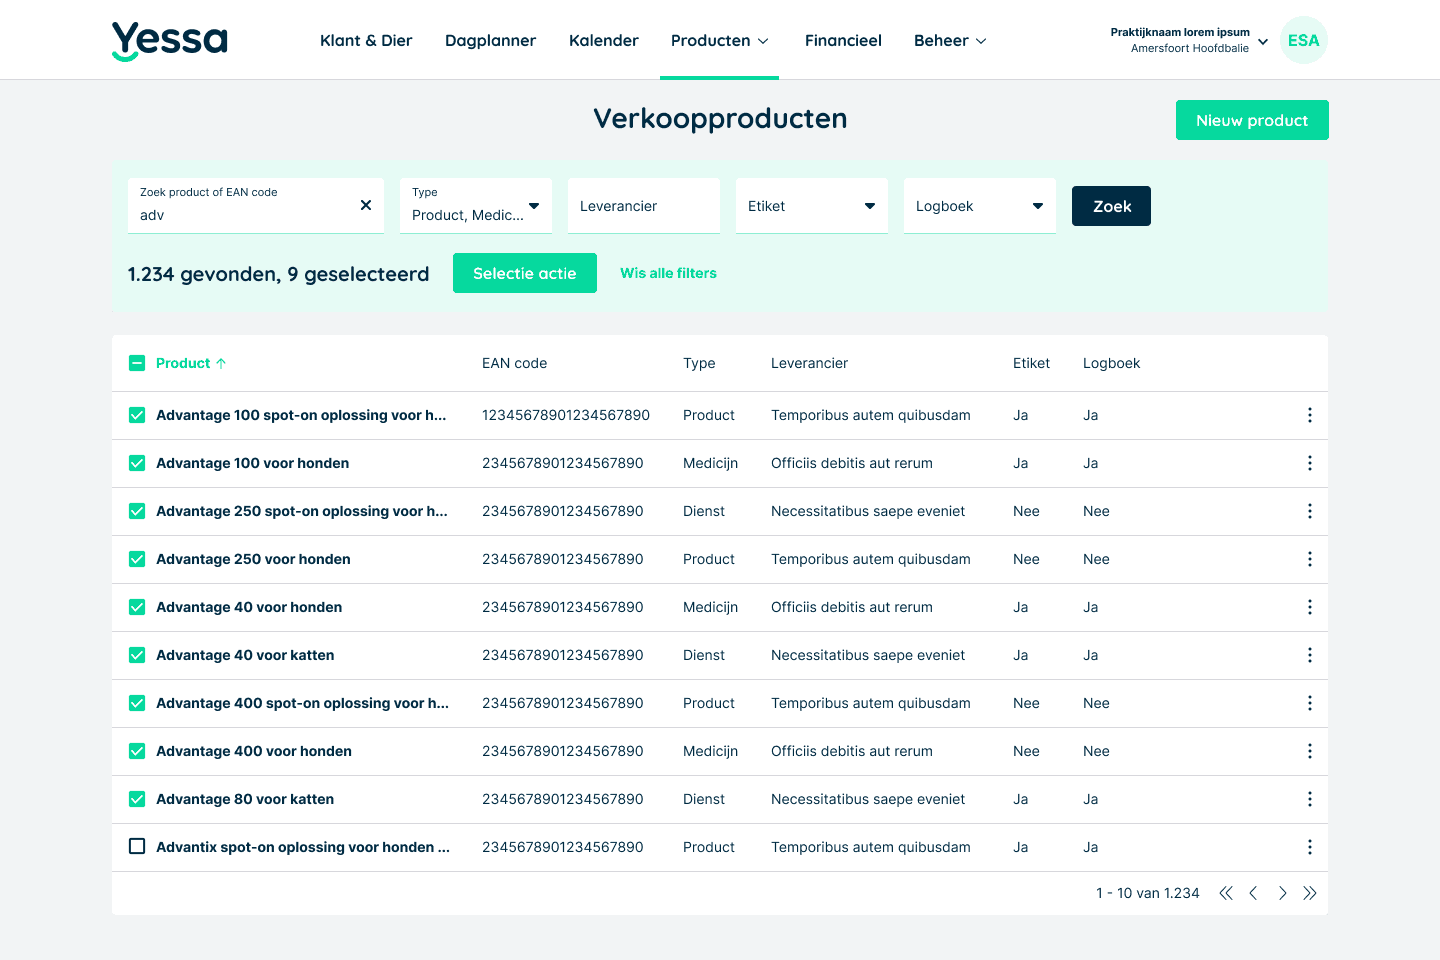Screen dimensions: 1440x960
Task: Open Klant & Dier section
Action: tap(366, 40)
